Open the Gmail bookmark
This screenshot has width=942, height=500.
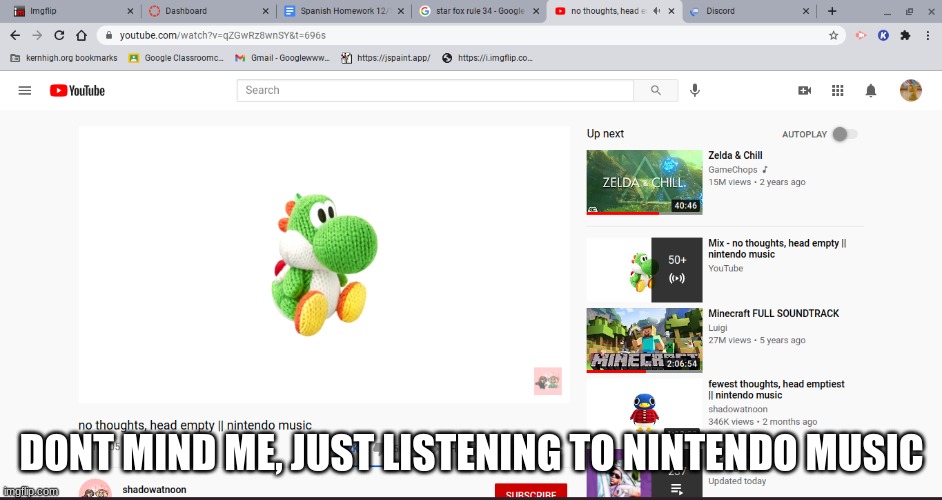282,58
